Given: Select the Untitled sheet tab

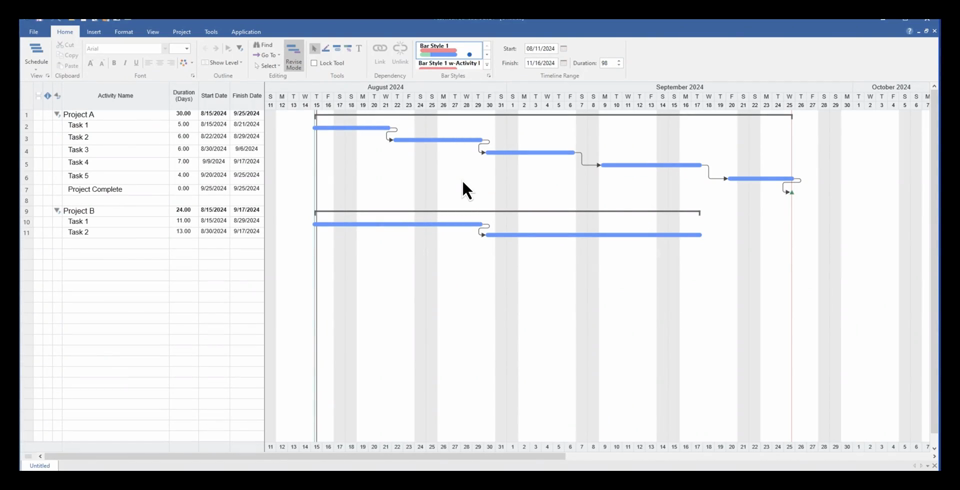Looking at the screenshot, I should (x=40, y=466).
